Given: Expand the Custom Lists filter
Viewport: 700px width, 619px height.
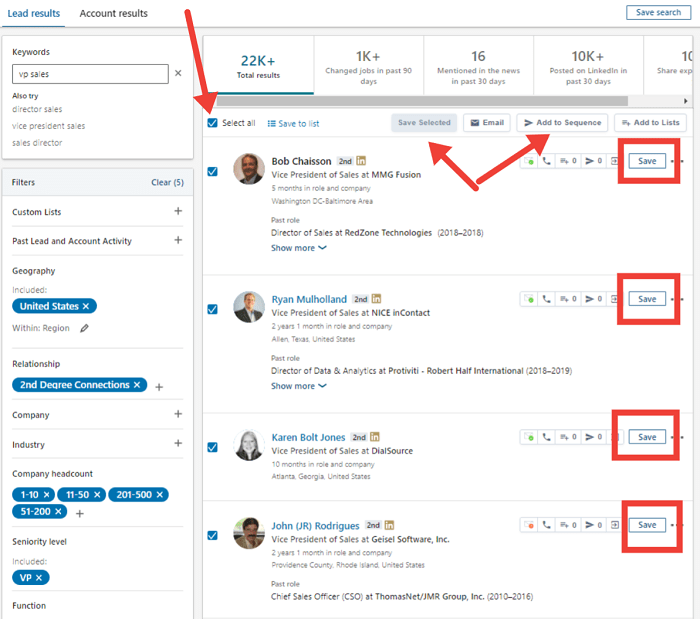Looking at the screenshot, I should 178,211.
